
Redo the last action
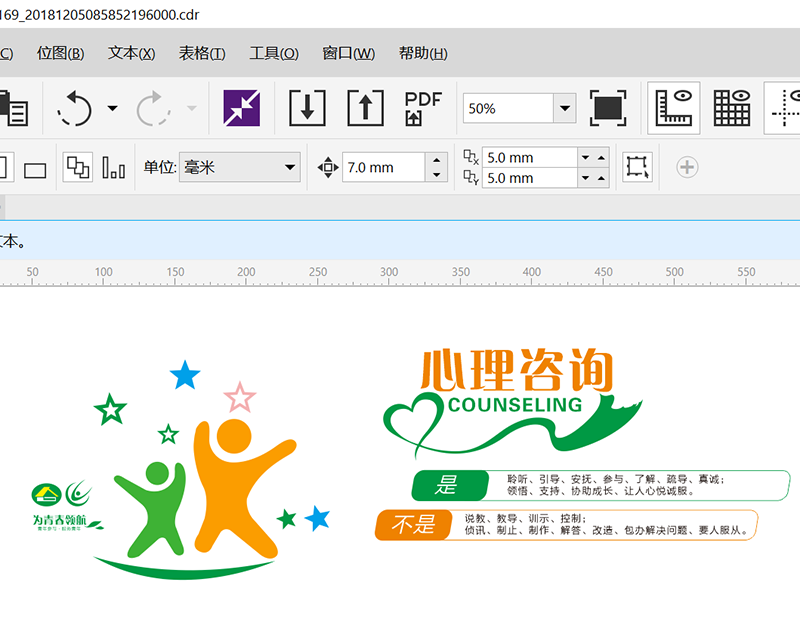pos(148,107)
